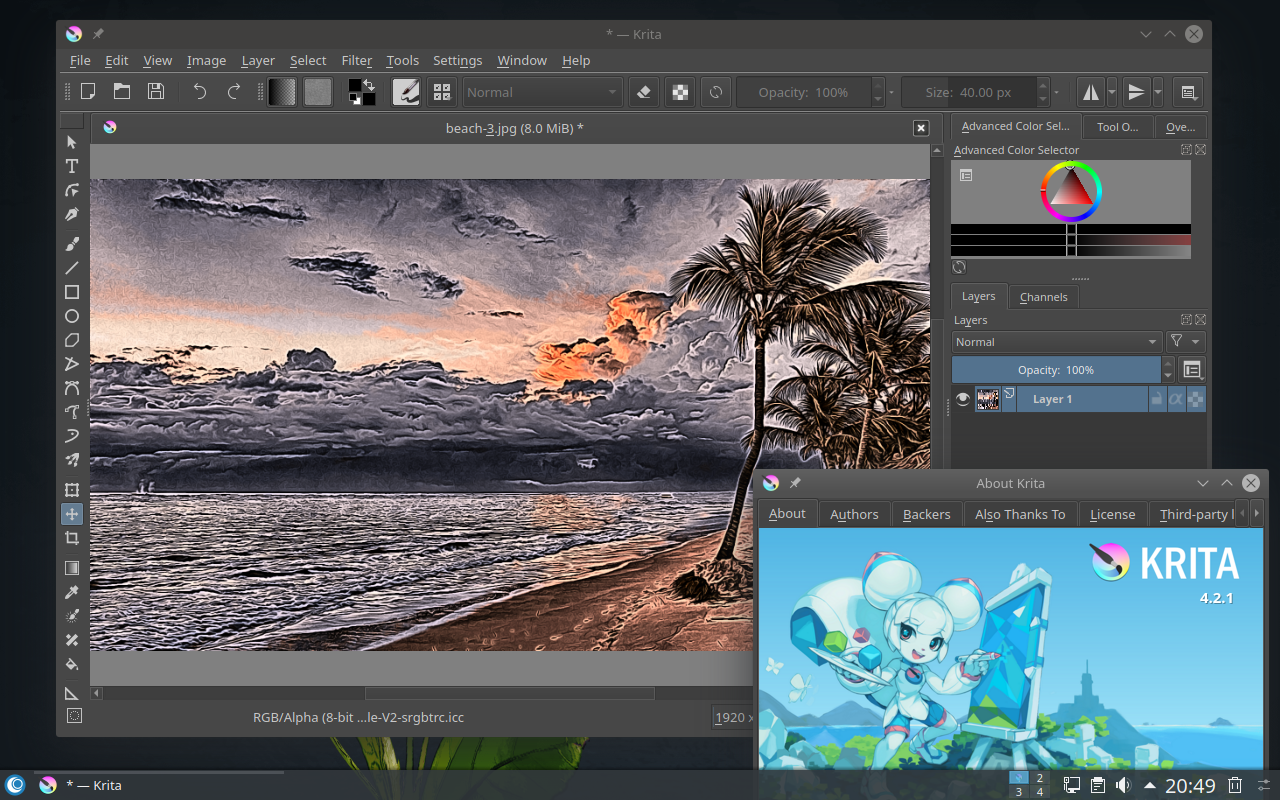Open the Filter menu
Screen dimensions: 1280x800
point(356,61)
